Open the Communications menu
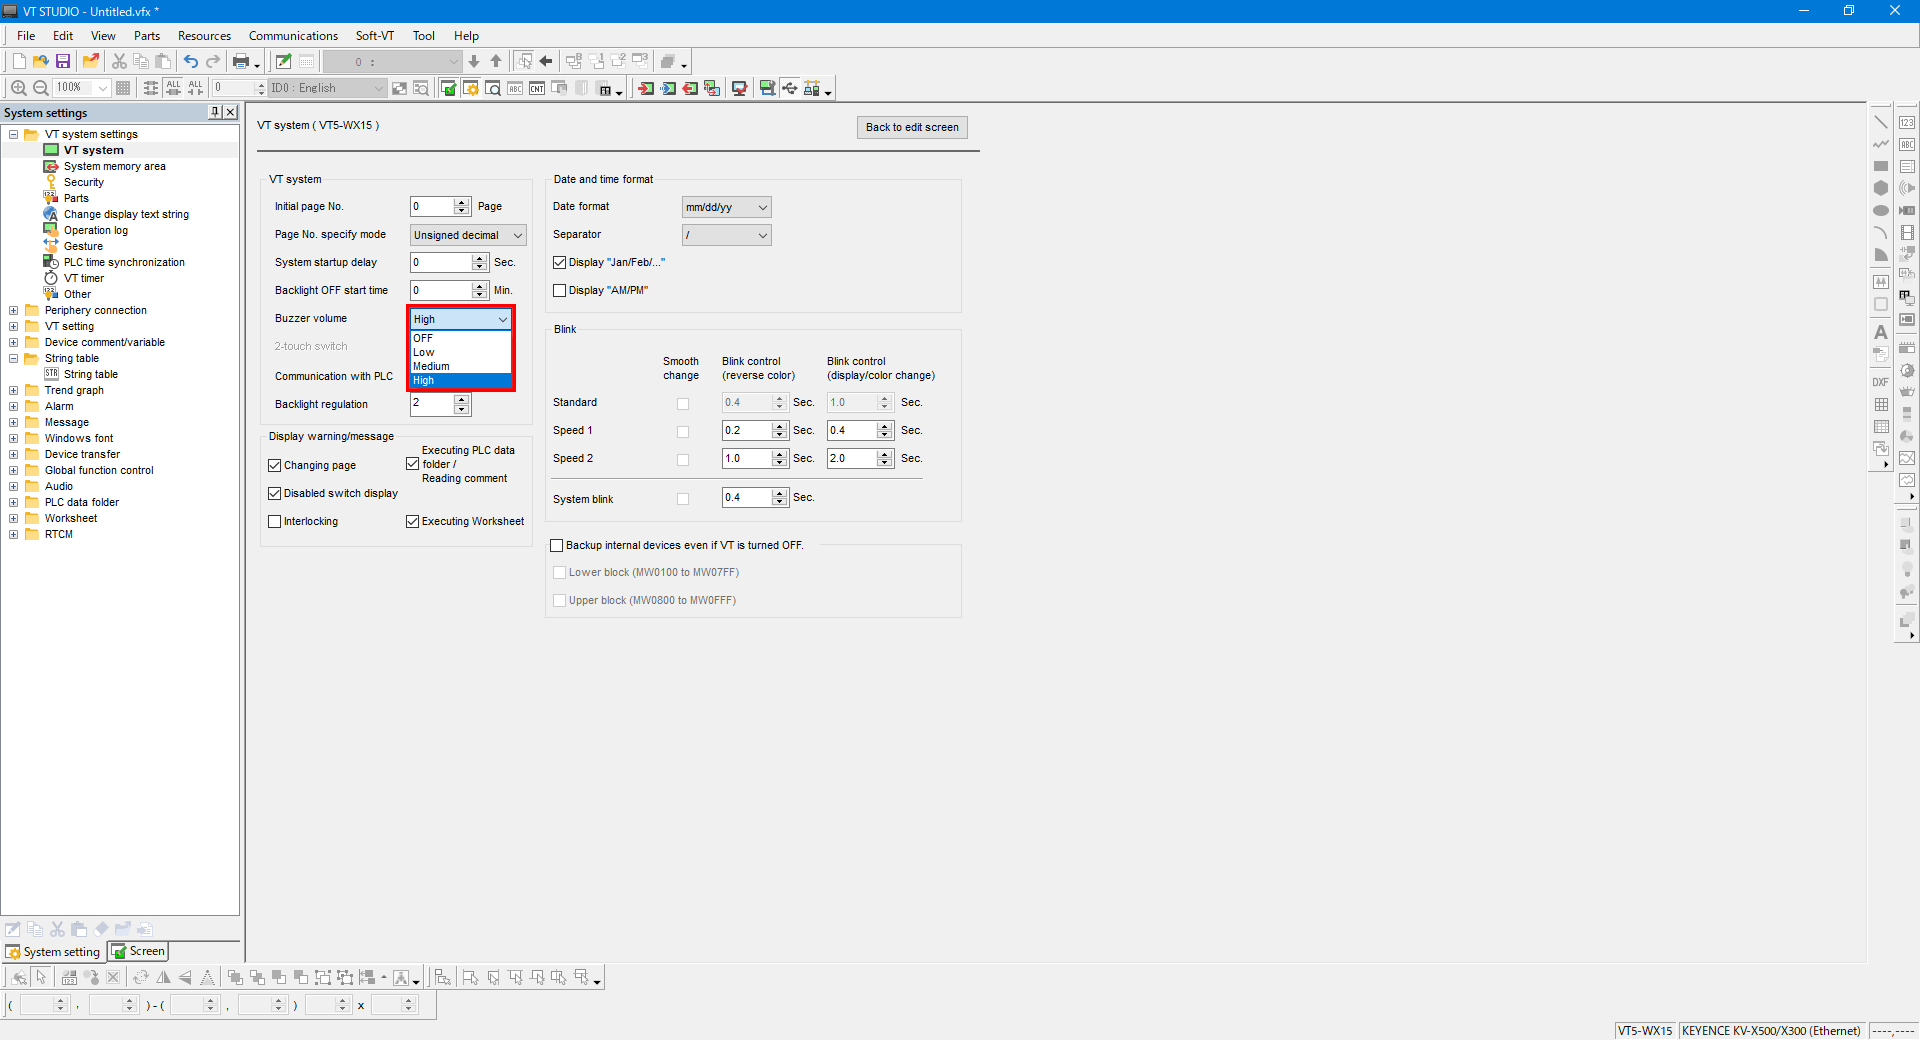This screenshot has width=1920, height=1040. (x=293, y=36)
